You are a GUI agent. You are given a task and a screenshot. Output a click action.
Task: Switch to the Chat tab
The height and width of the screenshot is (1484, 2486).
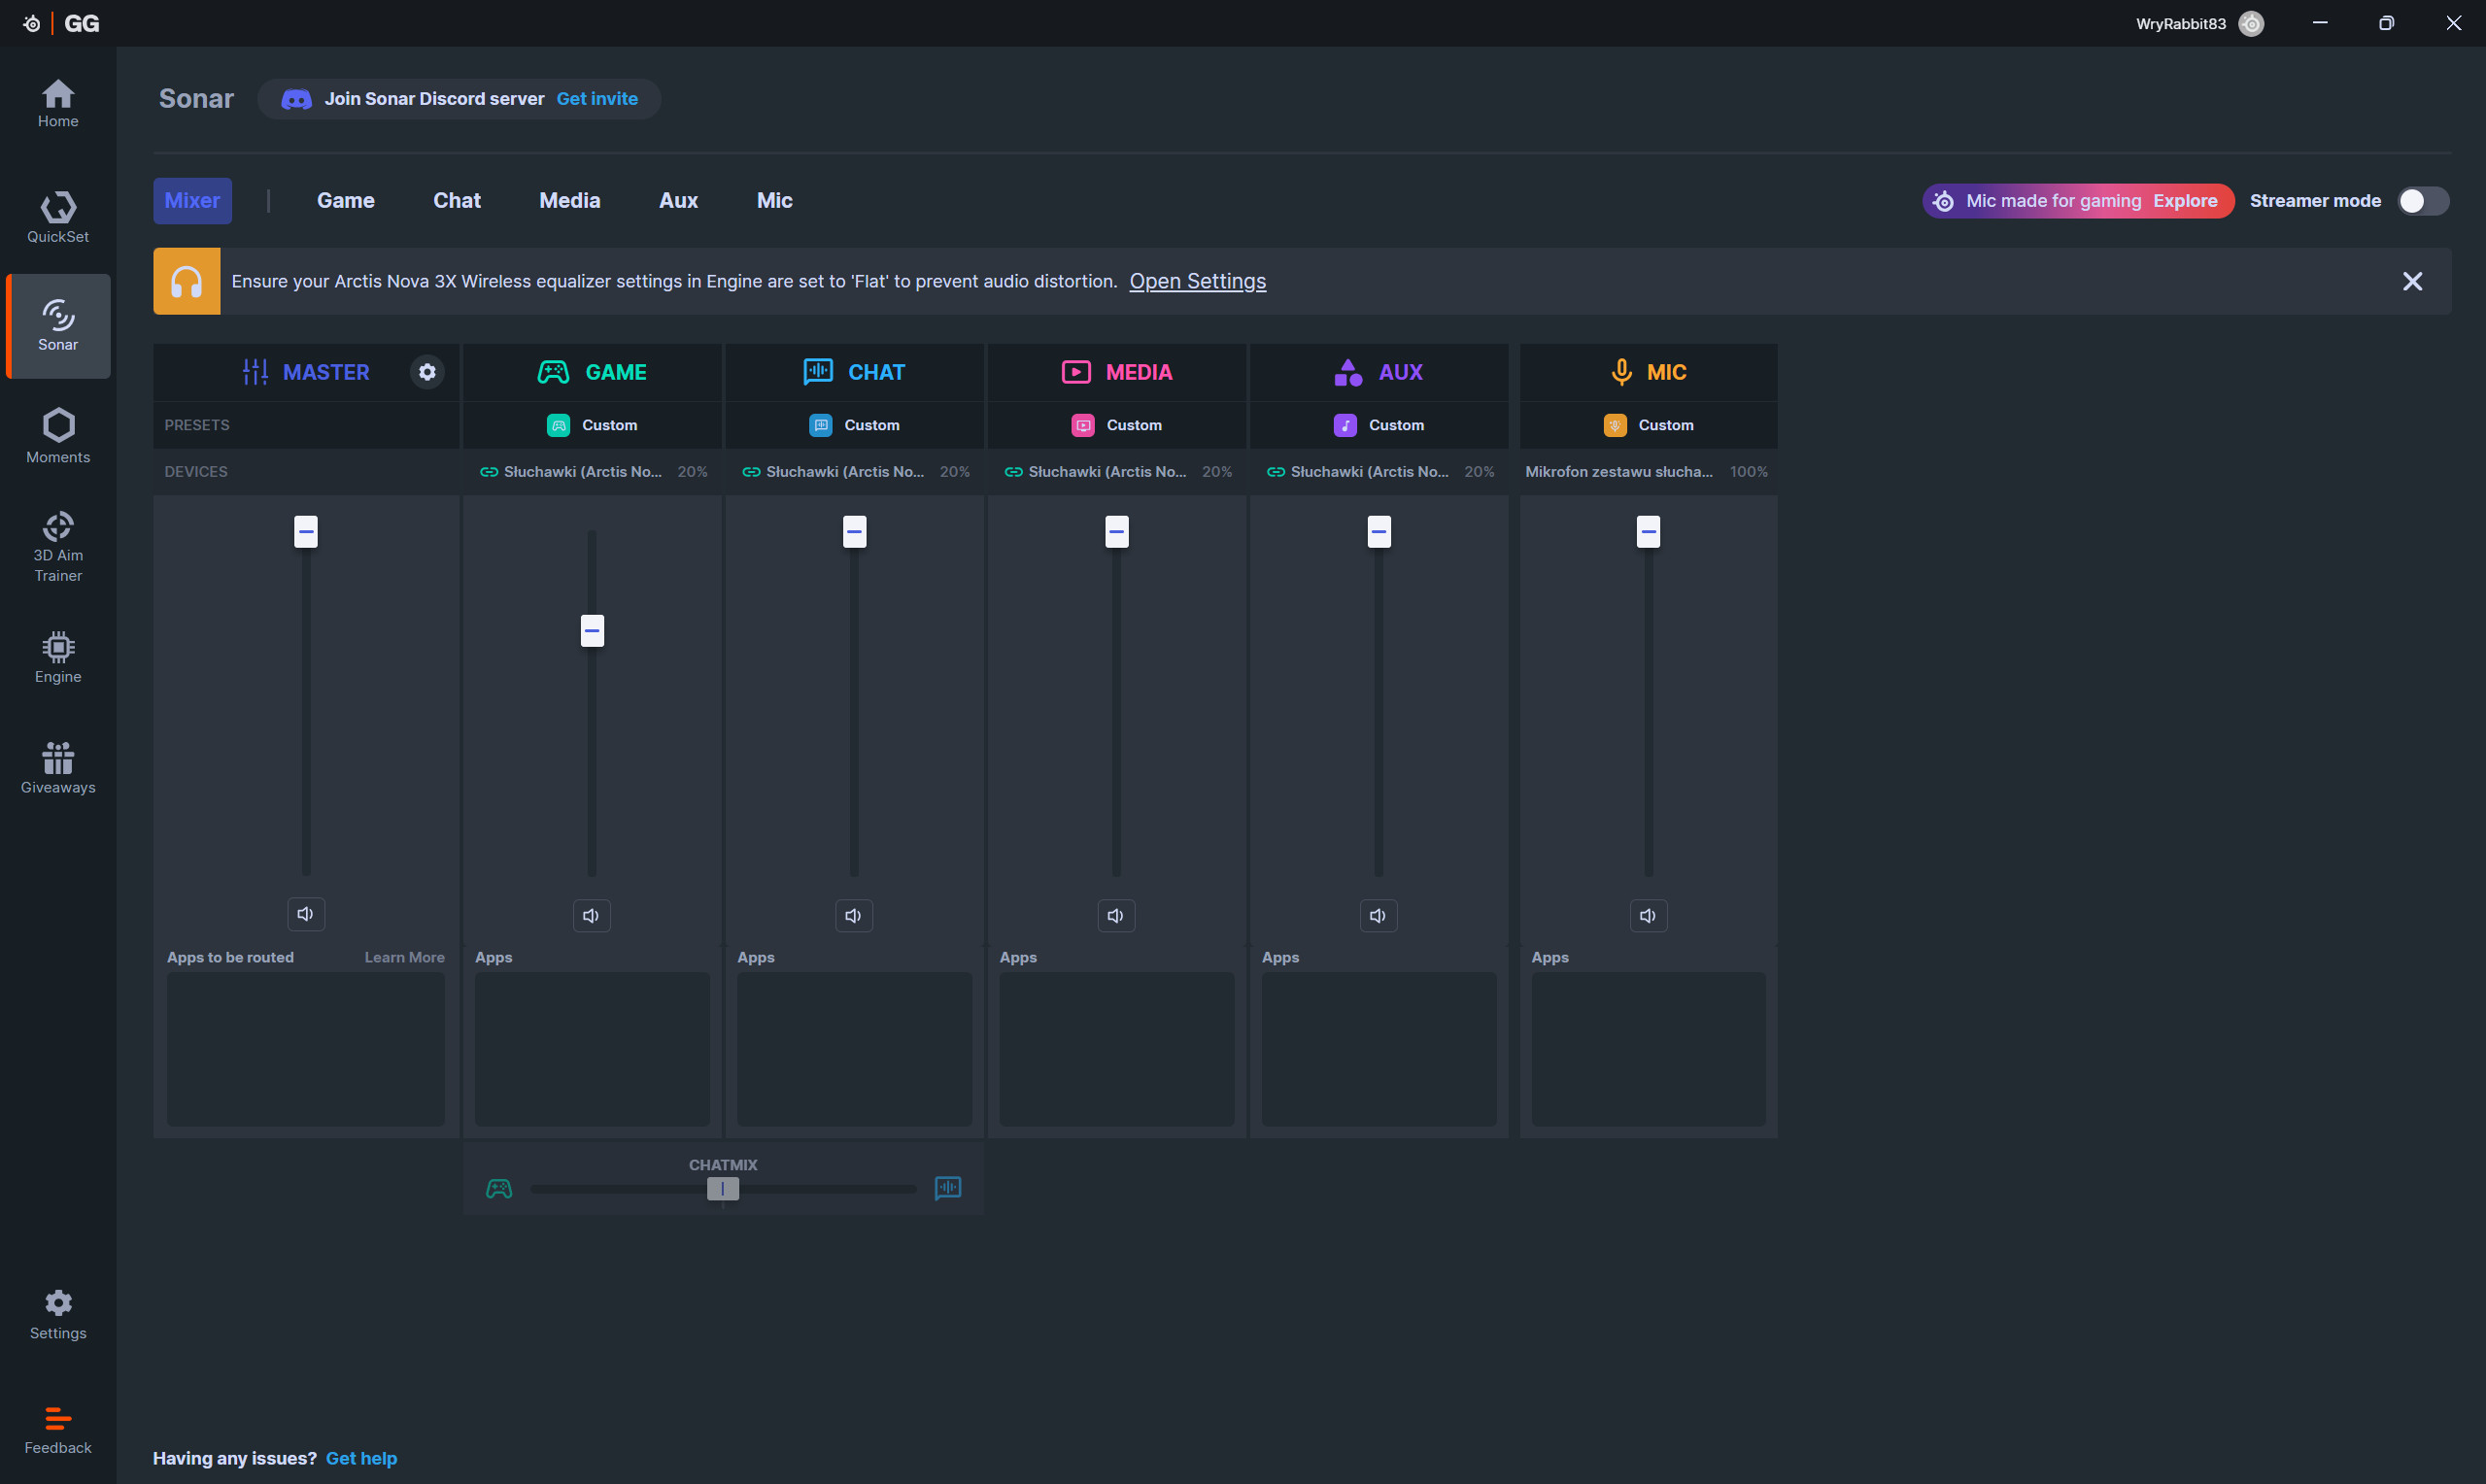[457, 201]
